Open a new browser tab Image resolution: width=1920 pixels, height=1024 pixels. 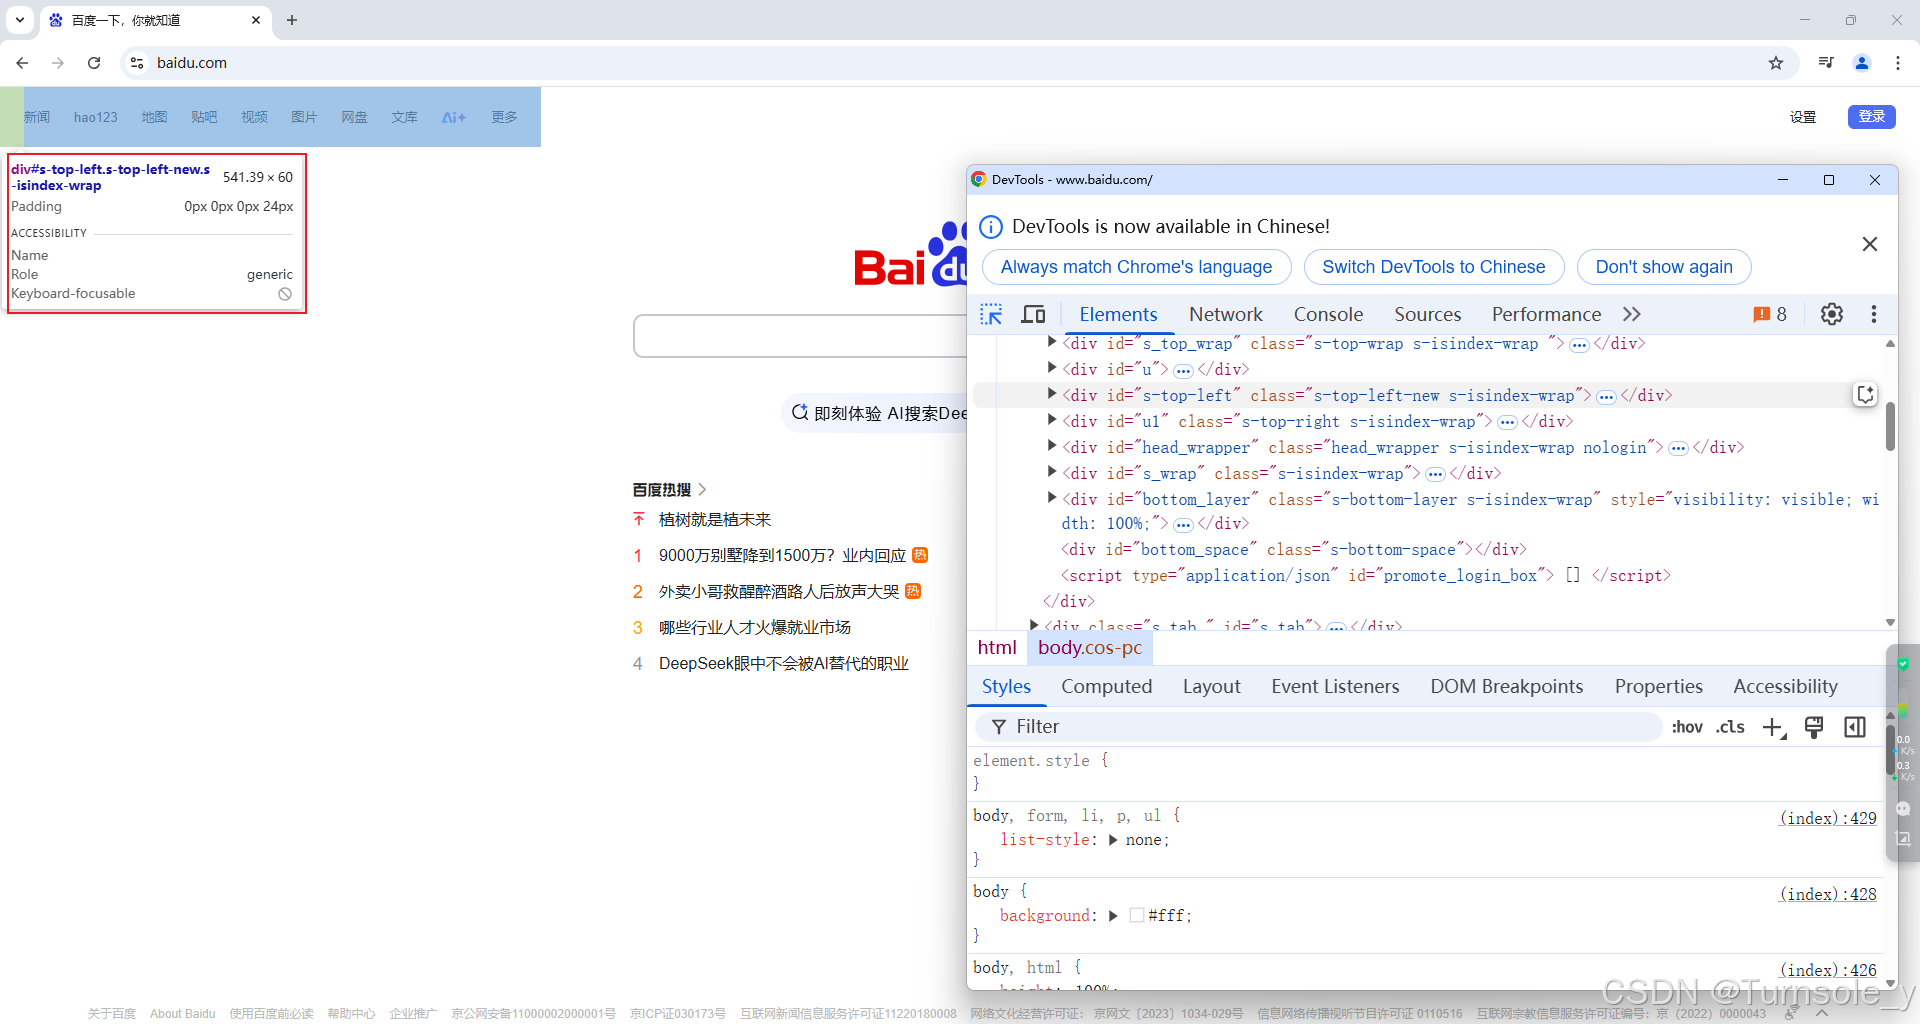(x=292, y=20)
